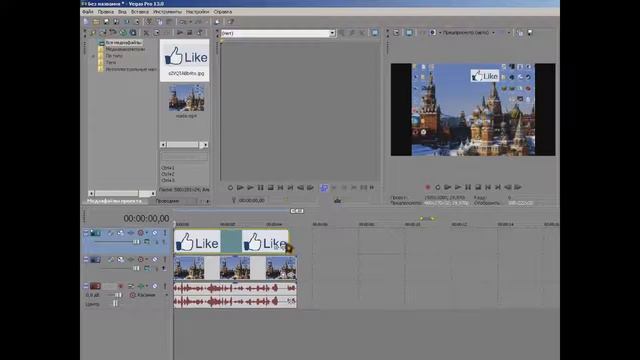Image resolution: width=640 pixels, height=360 pixels.
Task: Toggle loop playback under video preview
Action: click(x=438, y=187)
